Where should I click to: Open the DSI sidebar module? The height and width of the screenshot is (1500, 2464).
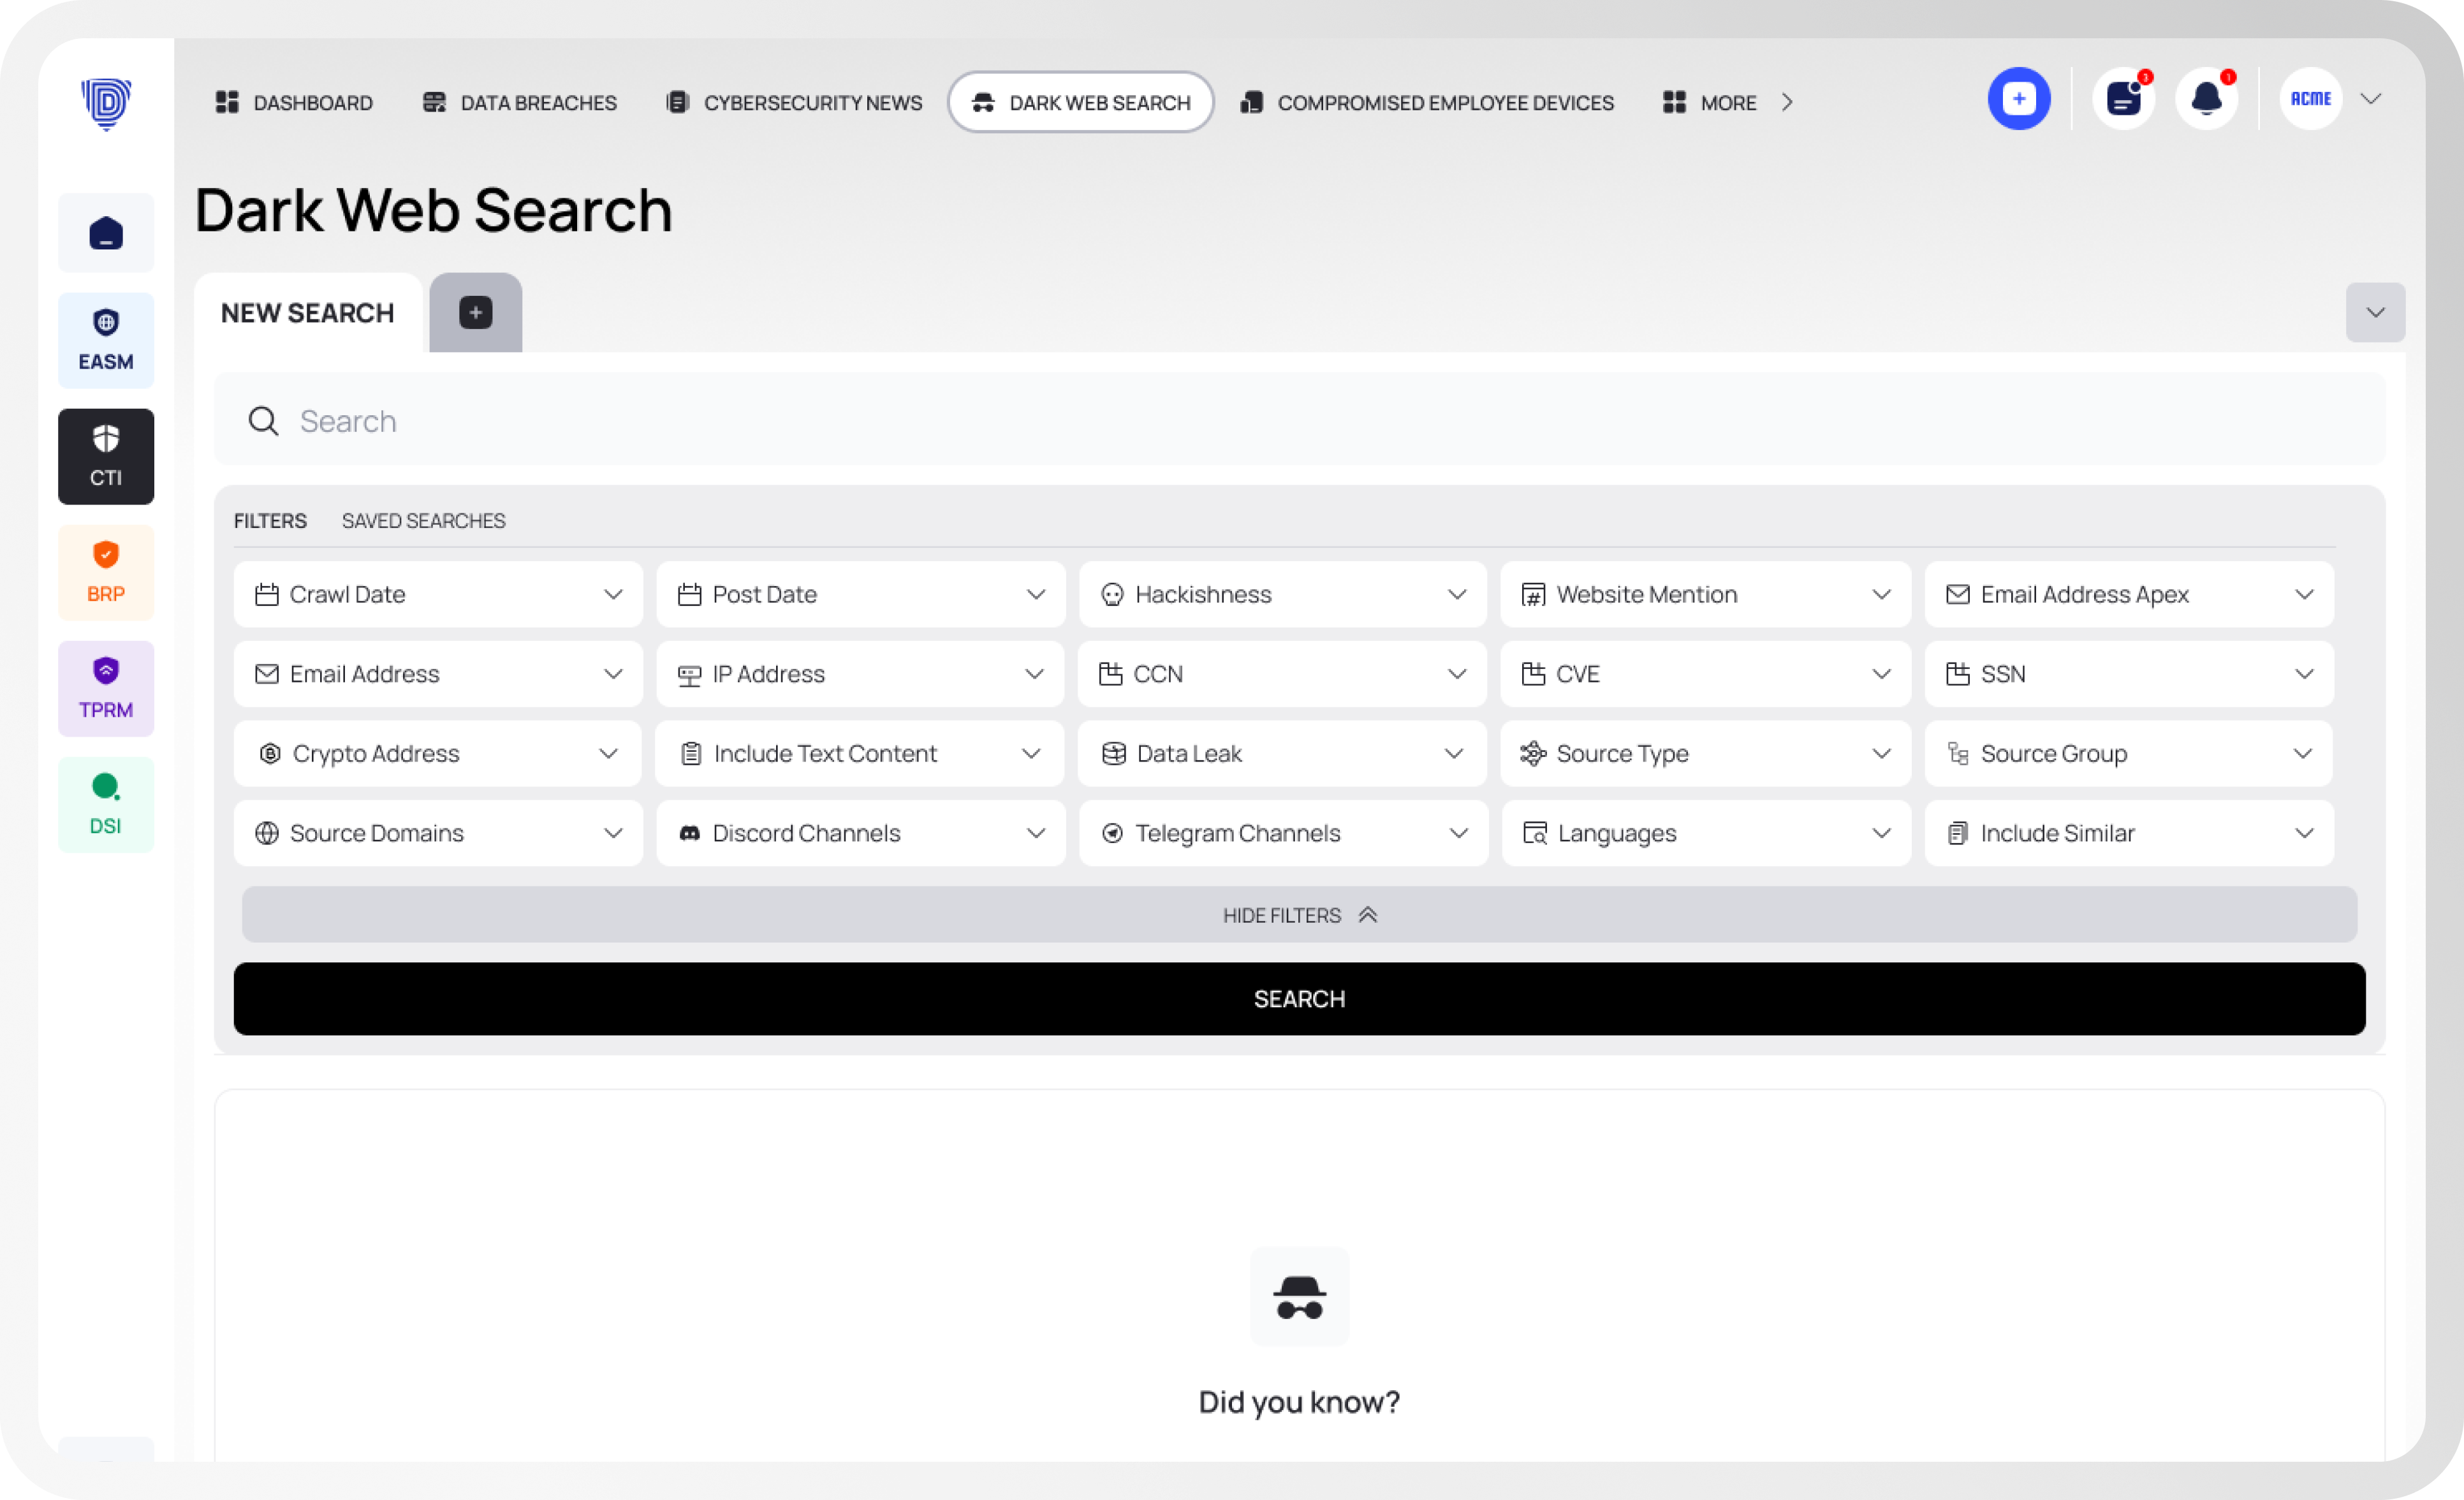click(105, 804)
